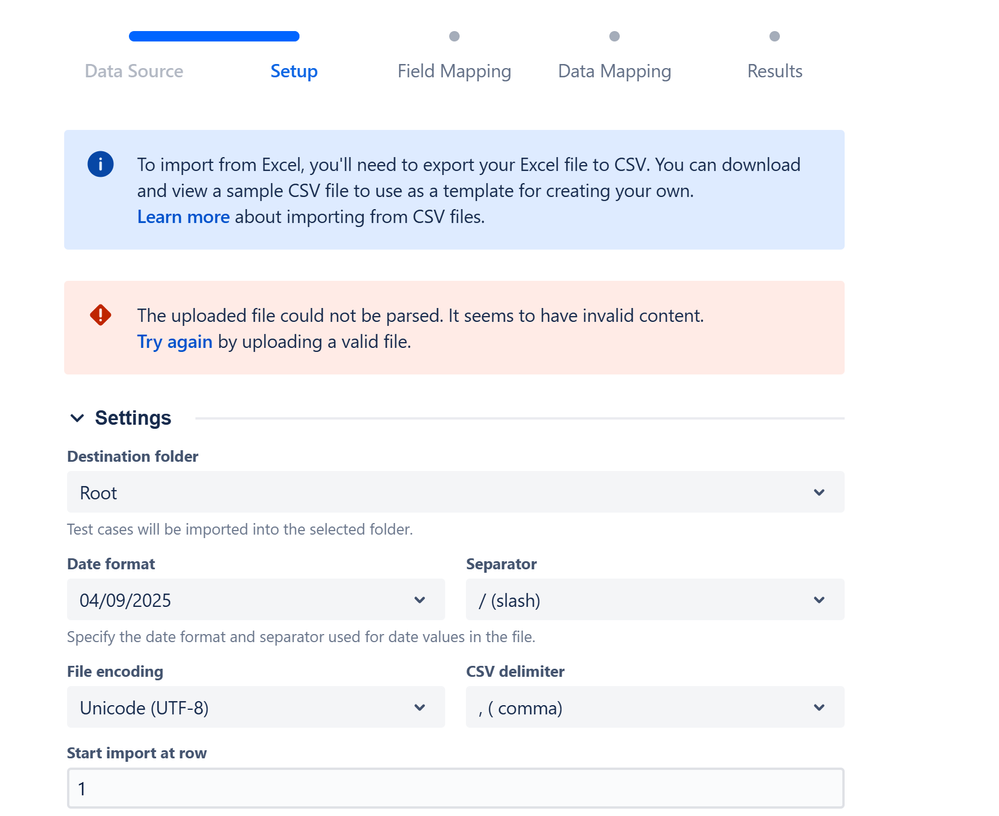999x816 pixels.
Task: Click the Field Mapping step dot
Action: pyautogui.click(x=454, y=37)
